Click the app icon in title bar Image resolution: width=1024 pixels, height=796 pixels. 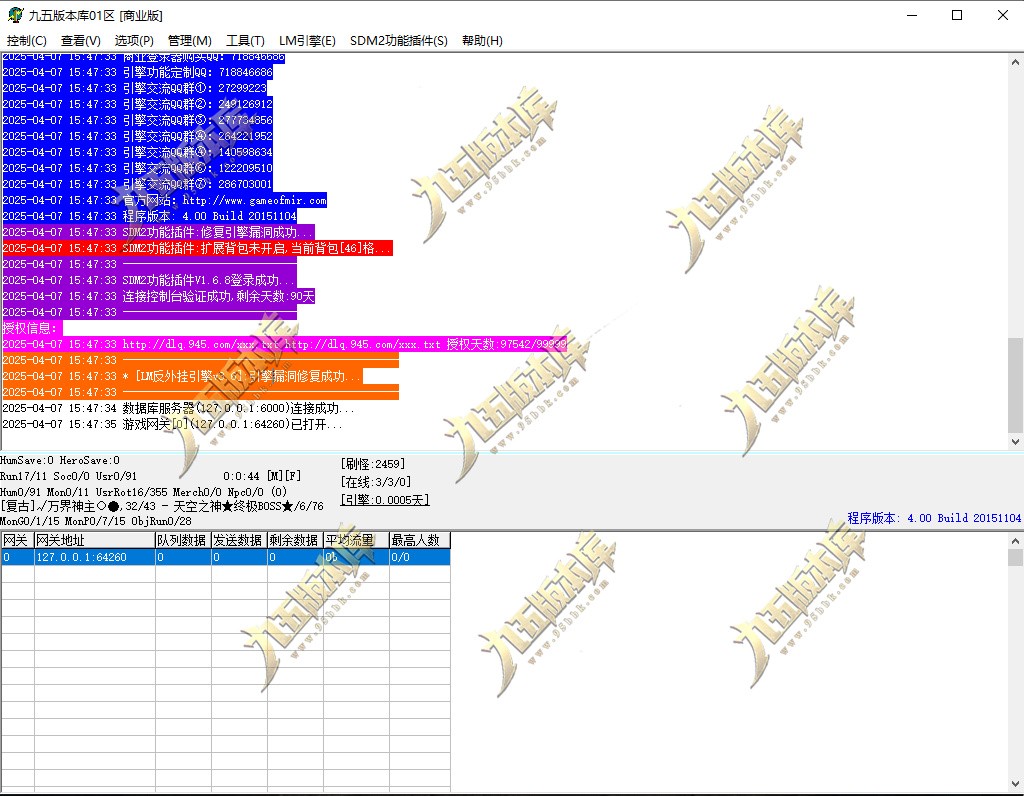tap(15, 15)
